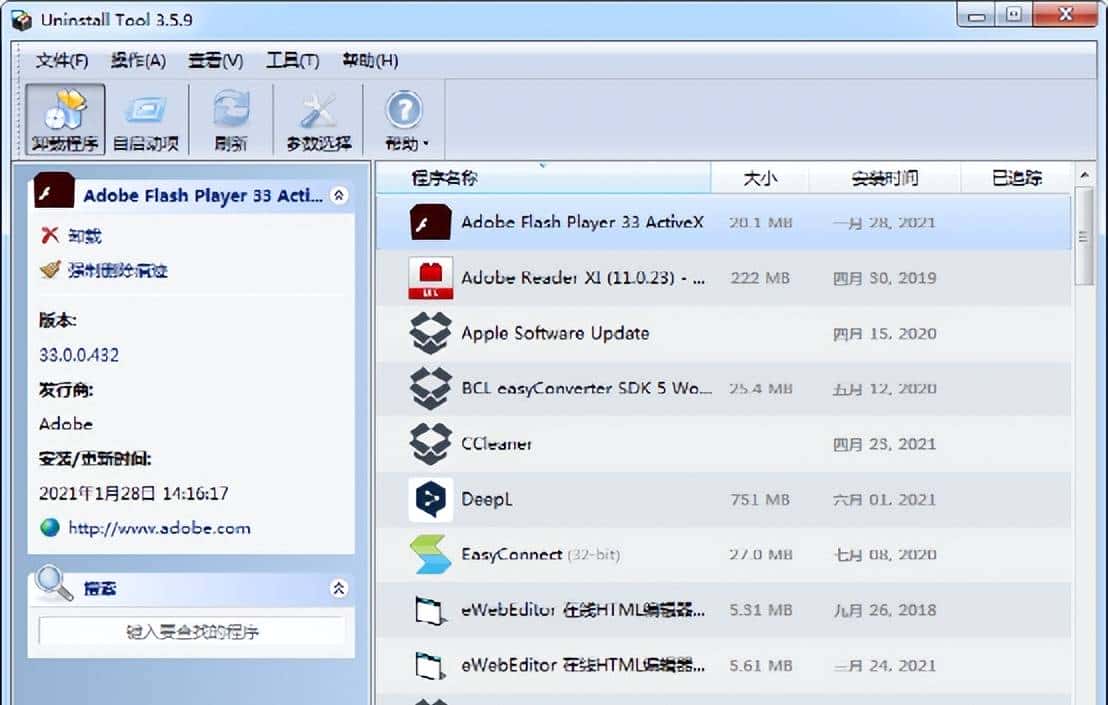Select the DeepL program icon
1108x705 pixels.
click(430, 498)
